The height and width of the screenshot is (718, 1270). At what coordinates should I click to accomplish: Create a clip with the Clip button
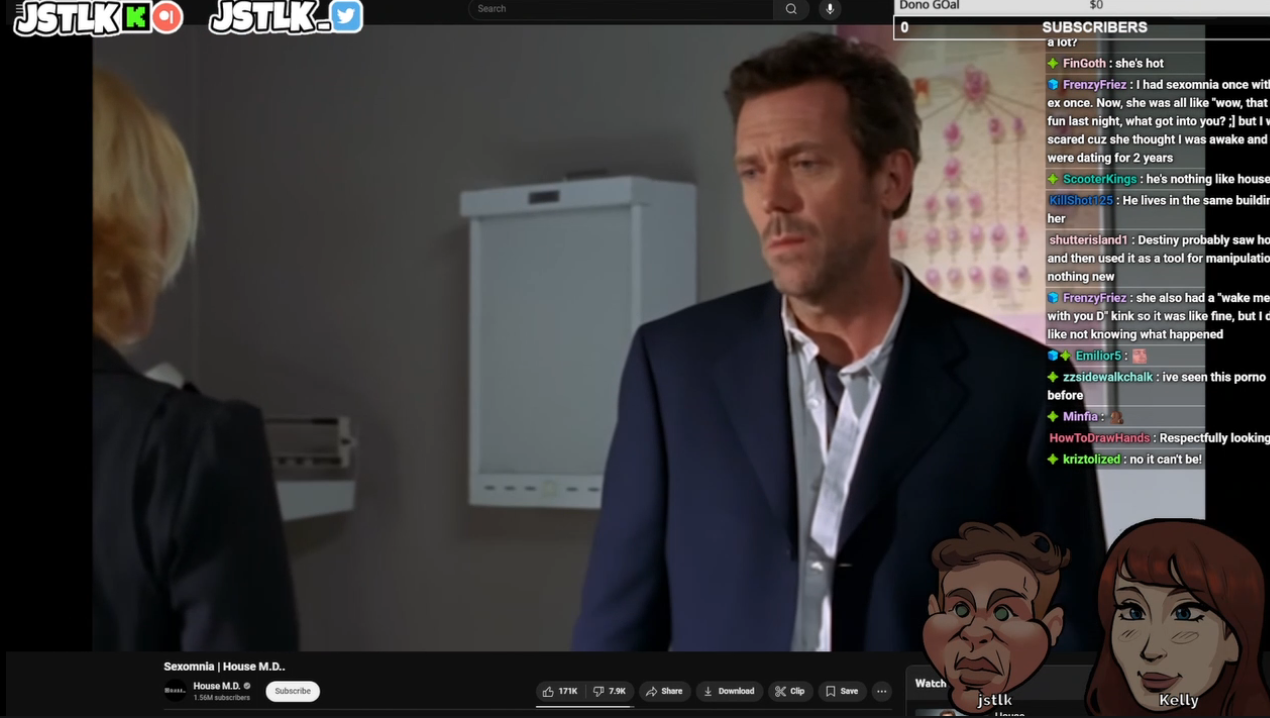pos(790,691)
